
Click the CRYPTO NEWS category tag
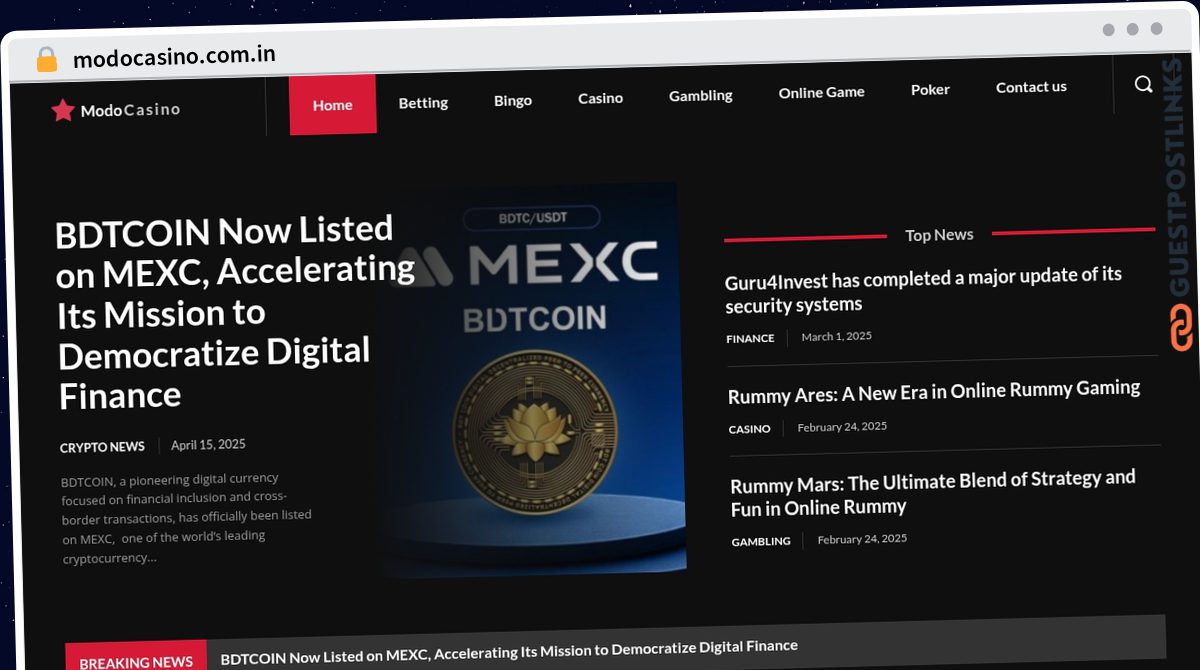pos(102,447)
